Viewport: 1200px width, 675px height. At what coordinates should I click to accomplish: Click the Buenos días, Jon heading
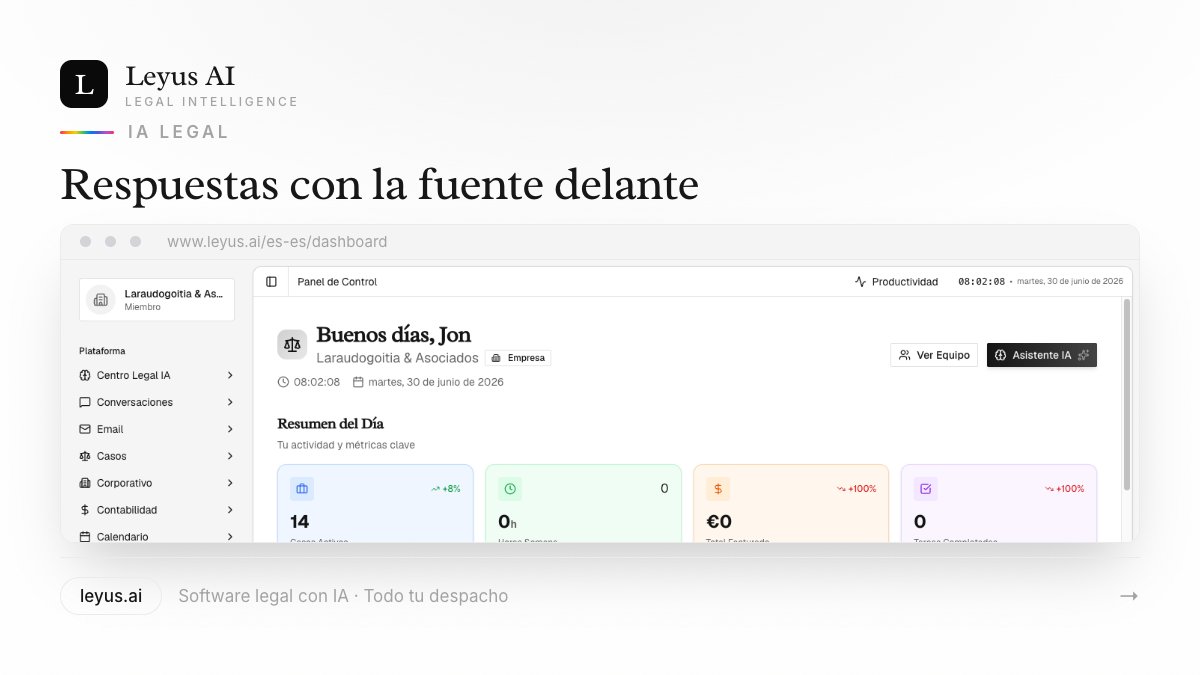tap(393, 335)
